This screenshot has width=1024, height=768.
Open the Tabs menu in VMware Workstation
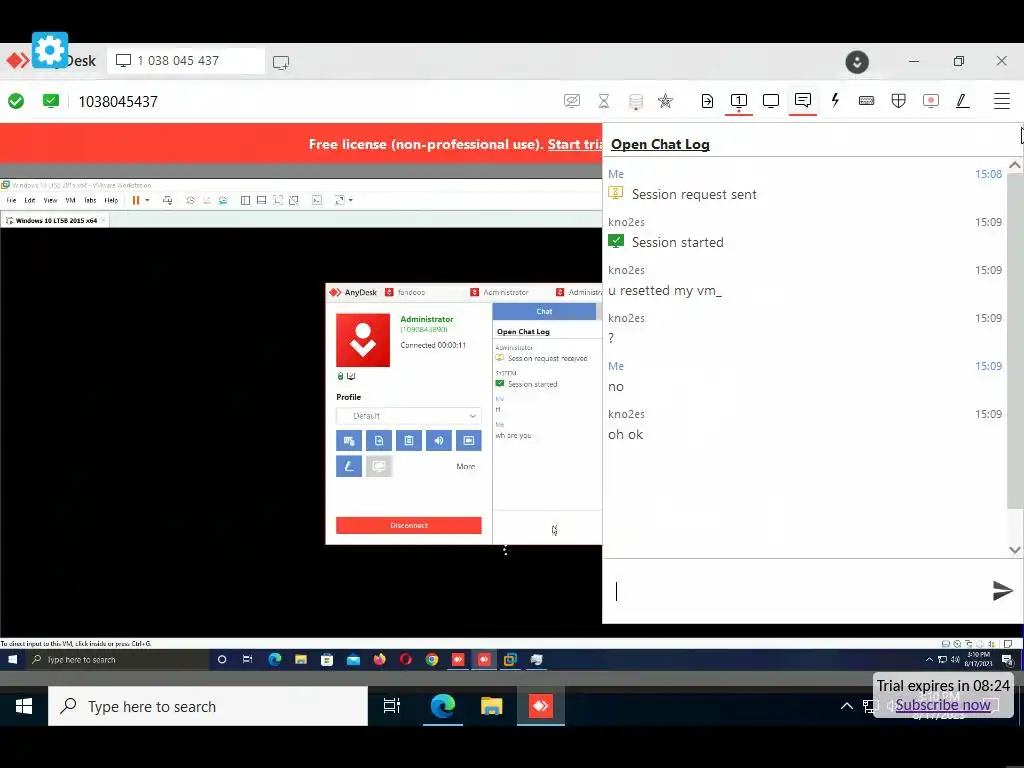pyautogui.click(x=90, y=200)
